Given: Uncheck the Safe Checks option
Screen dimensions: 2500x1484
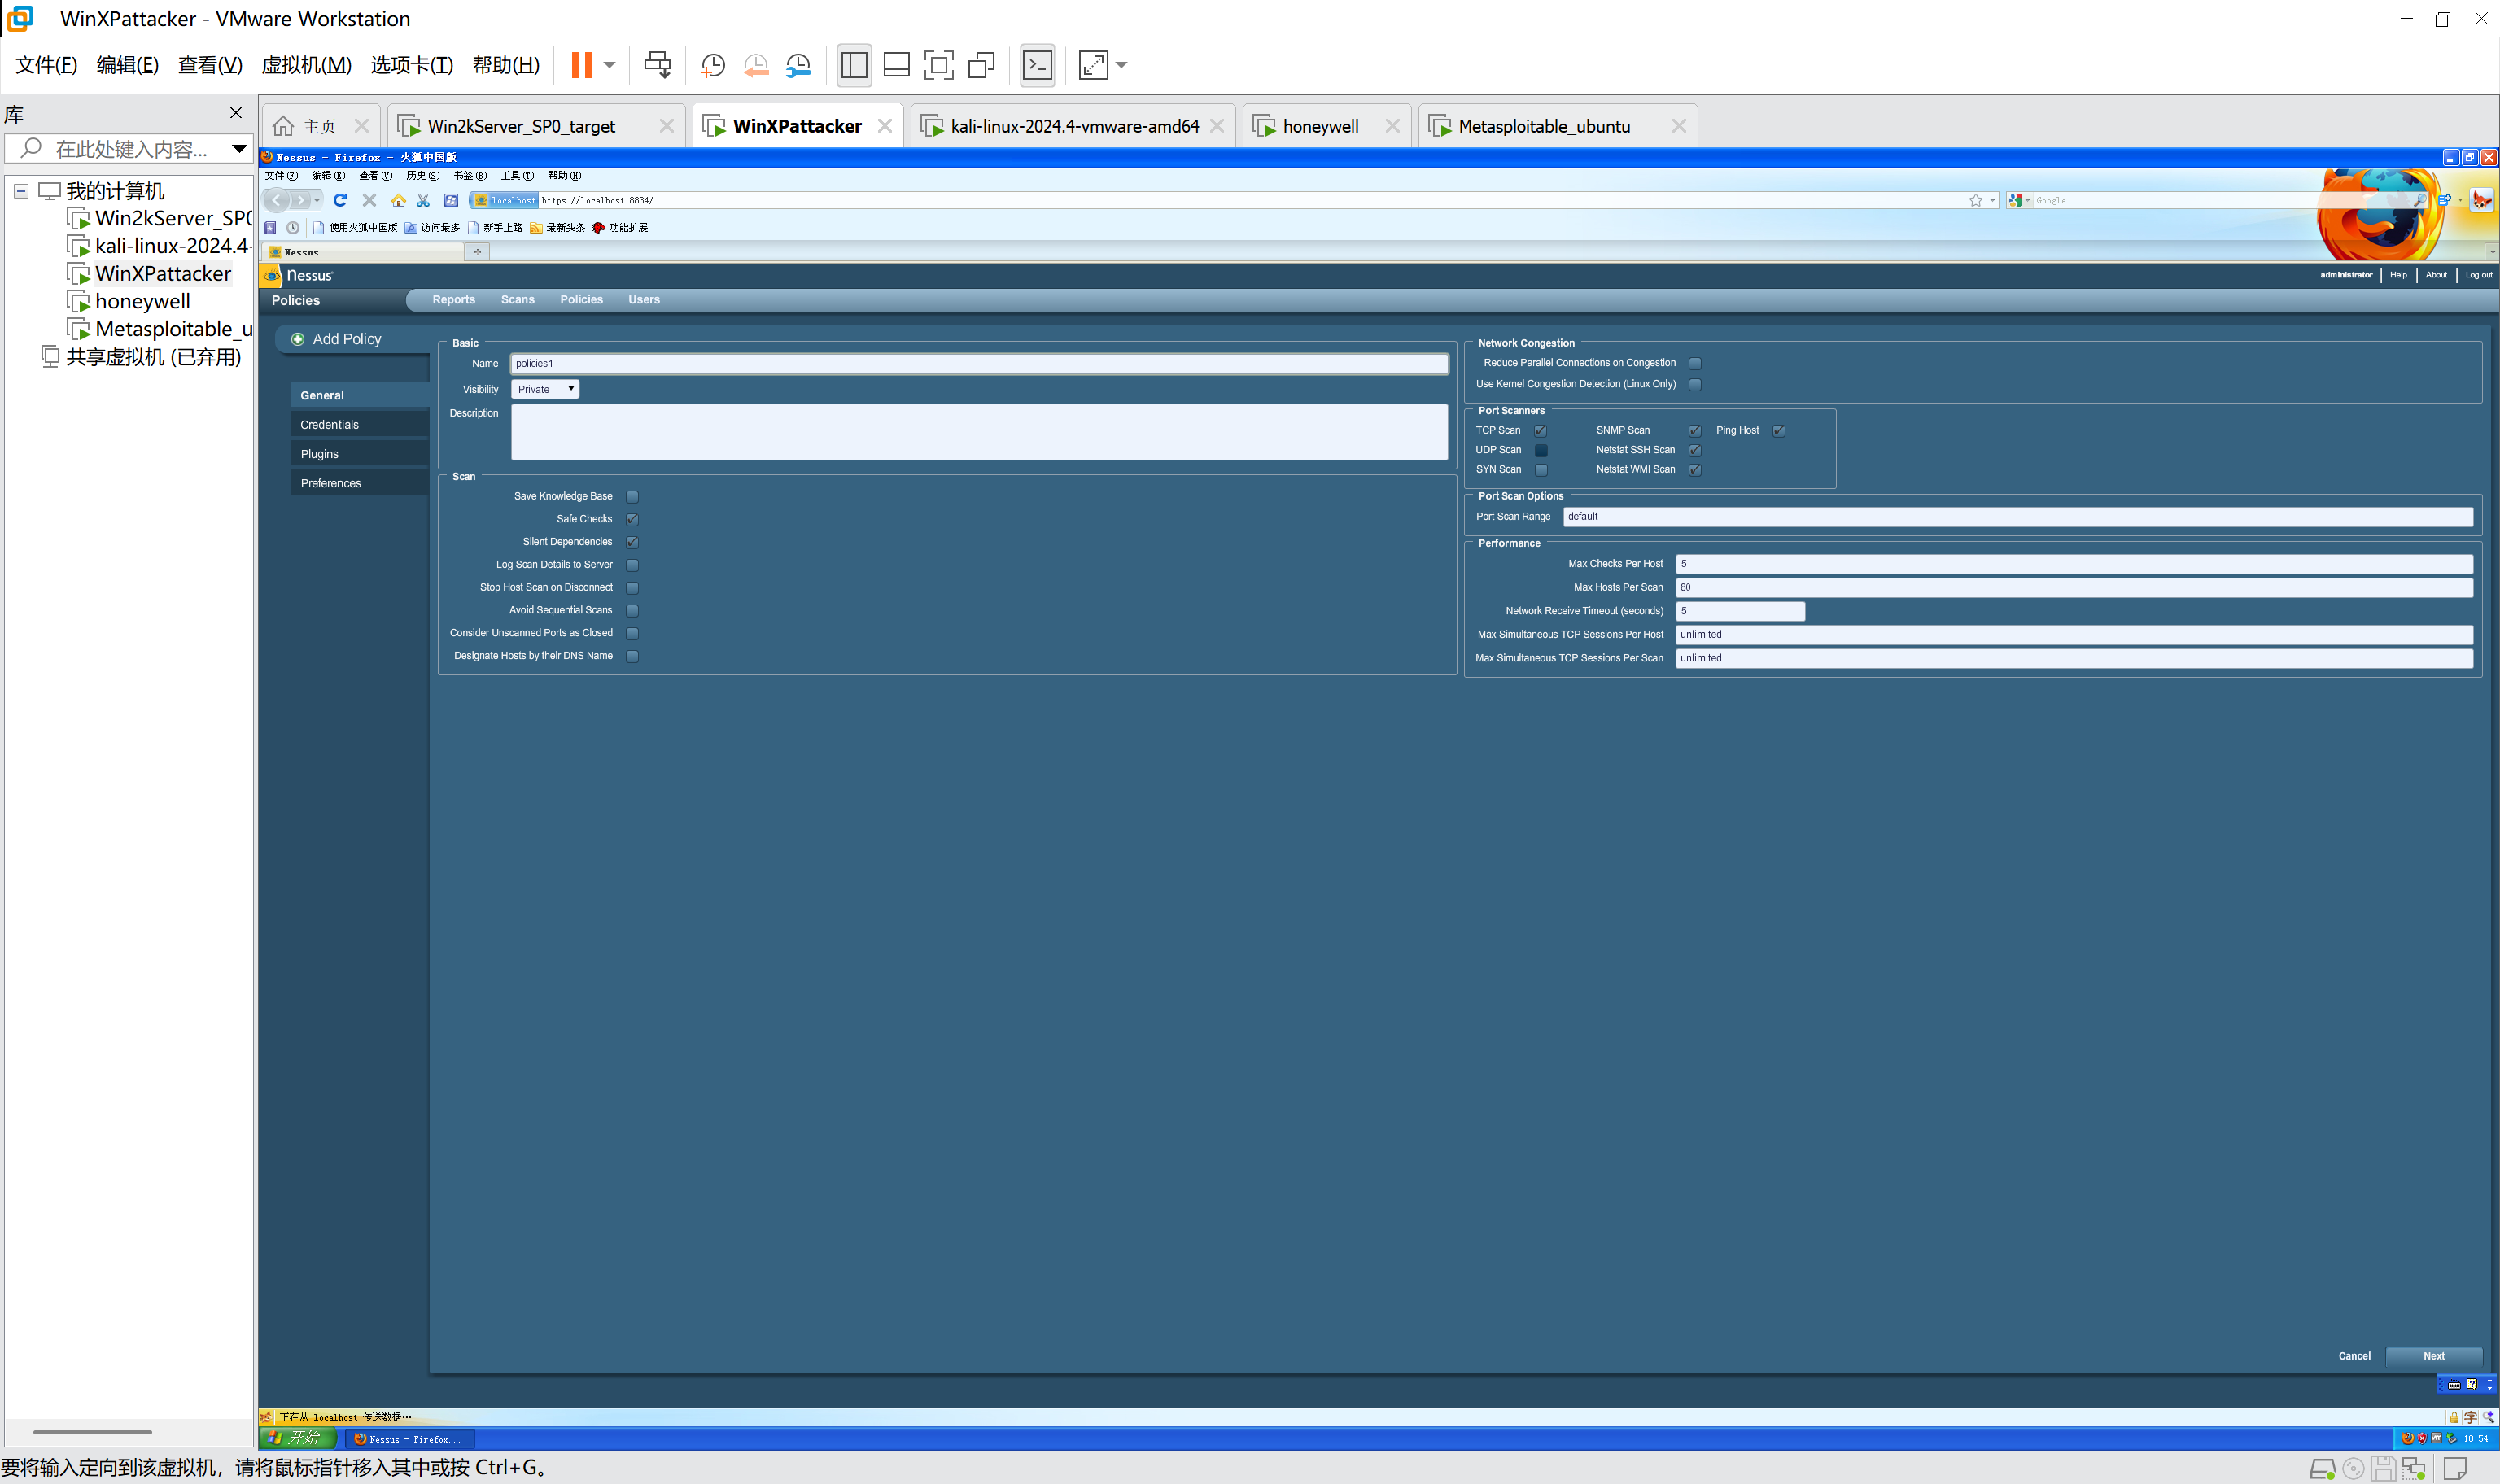Looking at the screenshot, I should click(632, 520).
